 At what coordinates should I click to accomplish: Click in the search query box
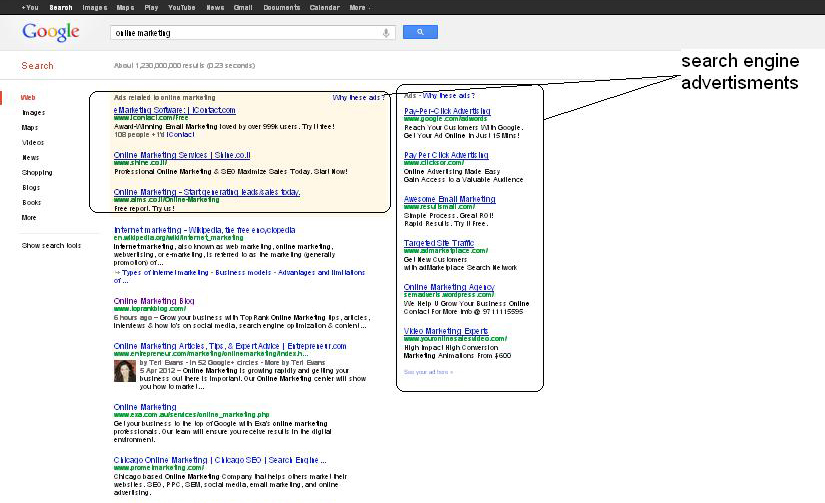tap(245, 33)
